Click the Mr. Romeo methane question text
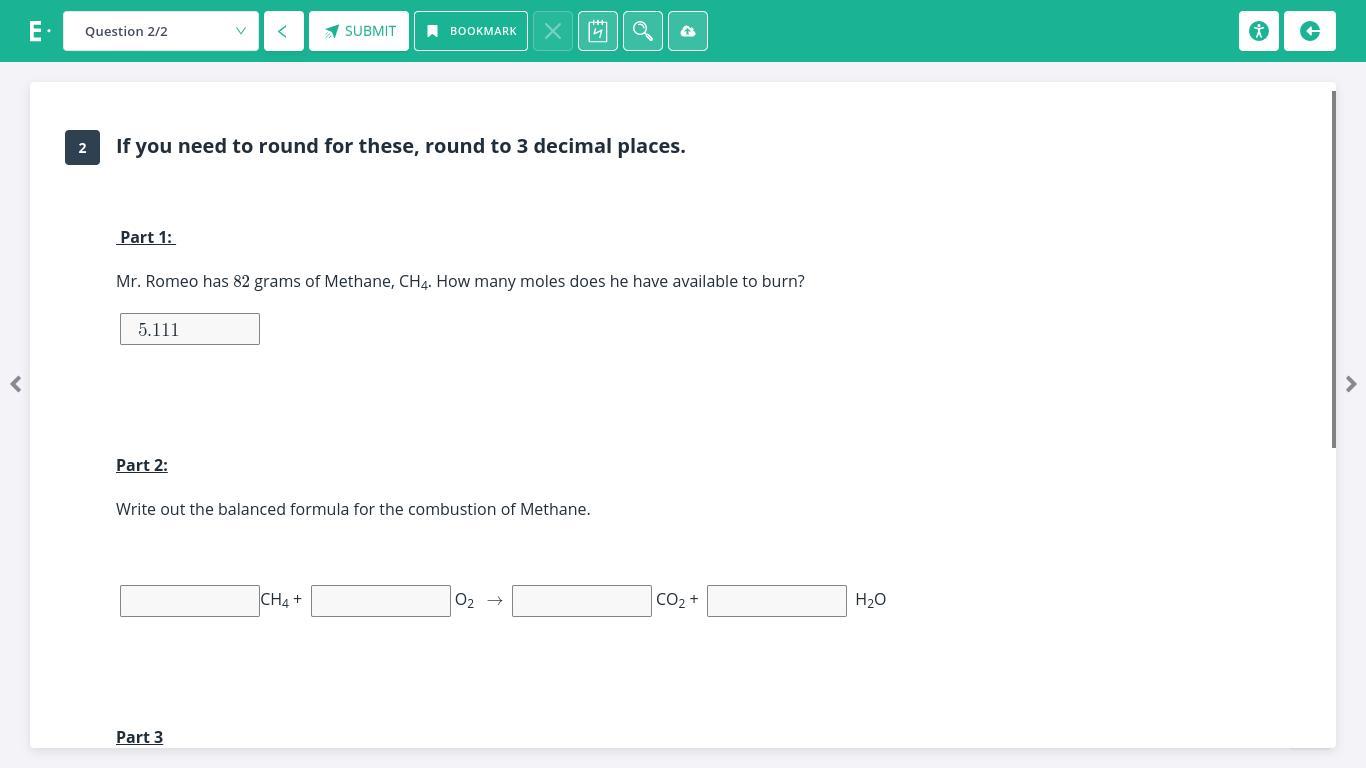This screenshot has width=1366, height=768. (x=460, y=282)
